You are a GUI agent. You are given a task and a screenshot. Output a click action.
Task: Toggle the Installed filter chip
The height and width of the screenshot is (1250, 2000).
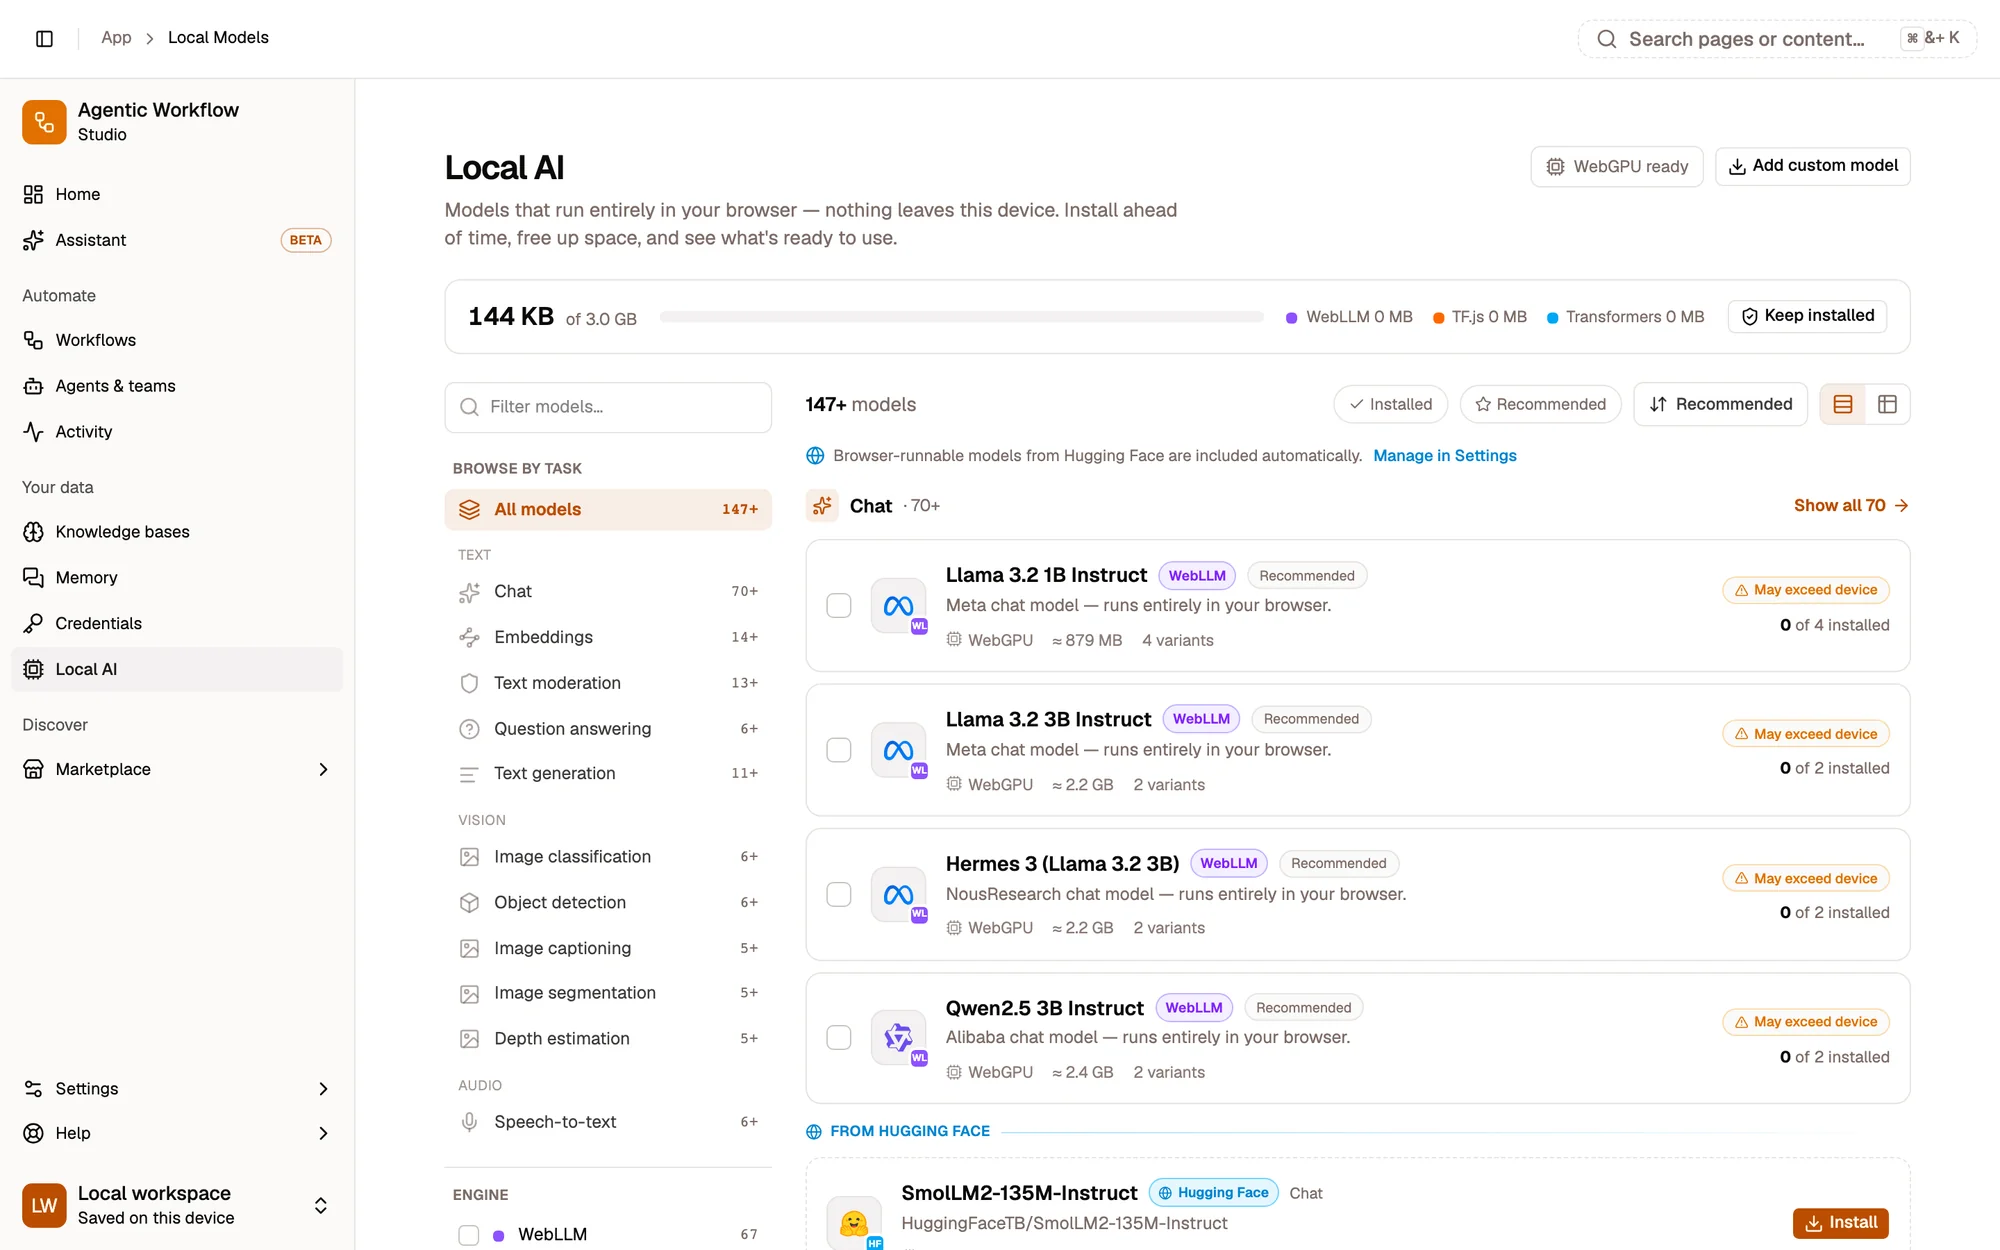click(1390, 404)
